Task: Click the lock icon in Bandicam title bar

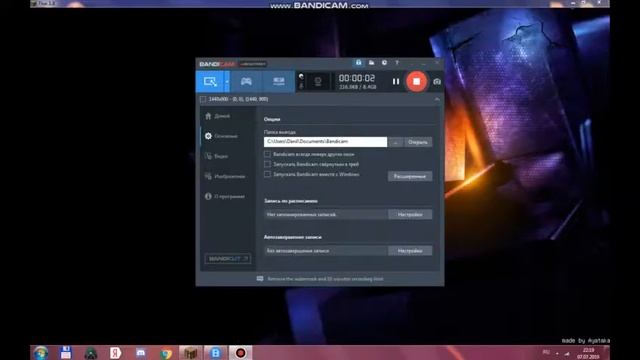Action: 358,63
